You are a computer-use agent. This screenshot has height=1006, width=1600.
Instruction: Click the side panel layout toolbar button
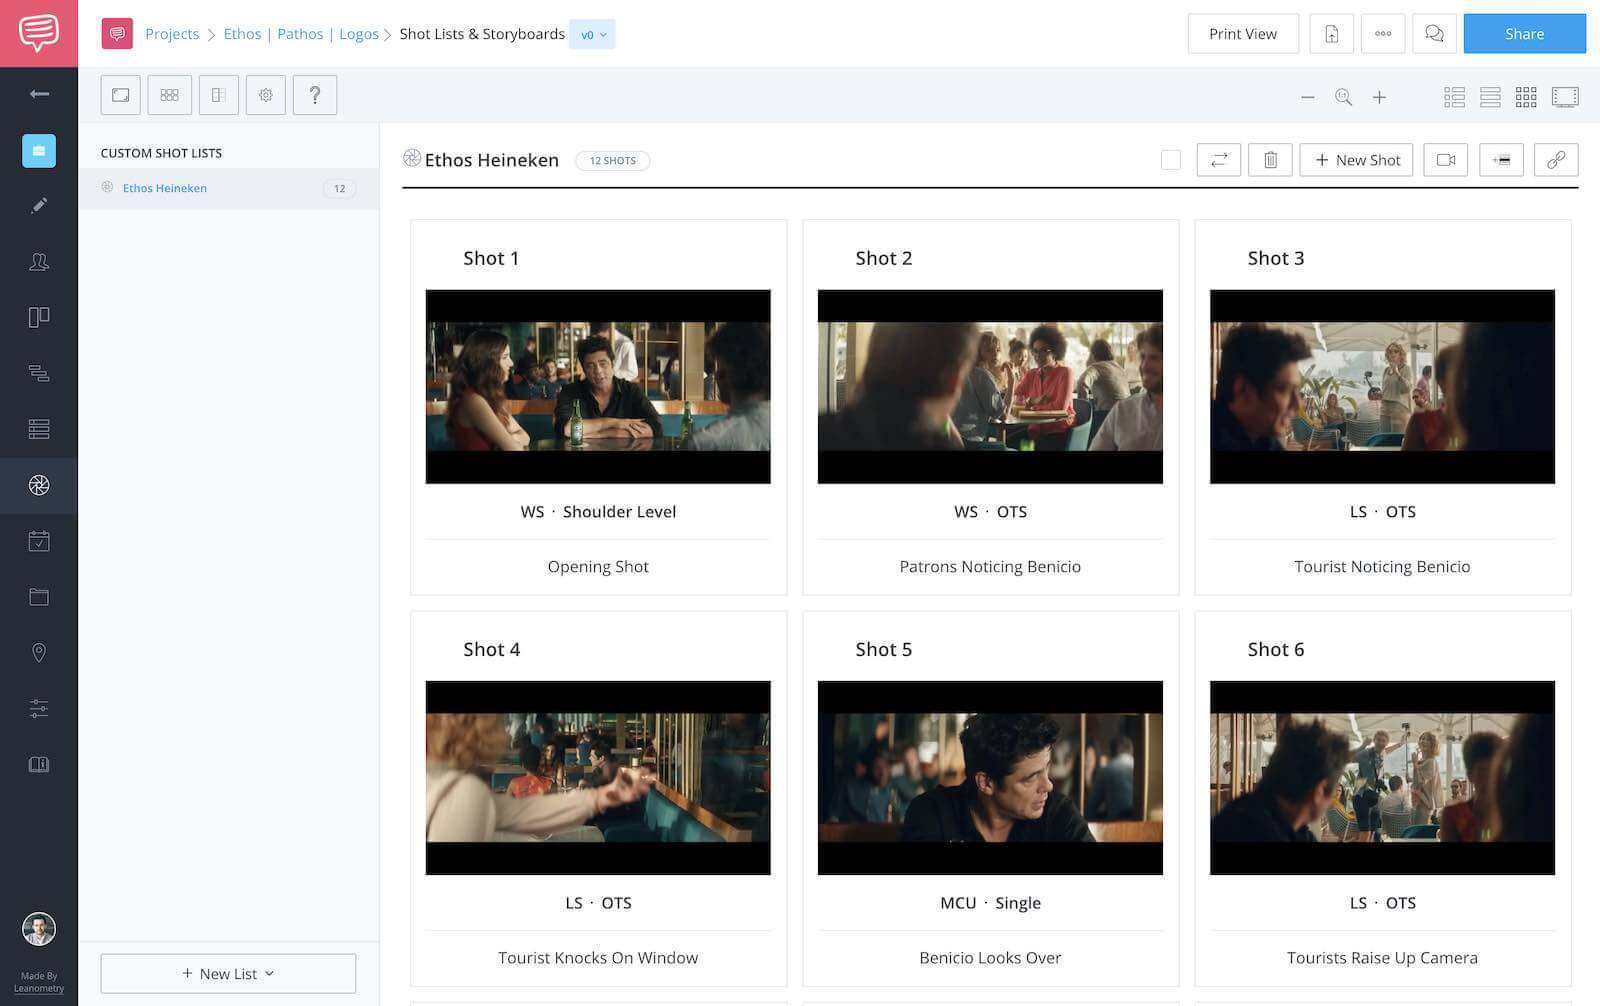click(x=218, y=95)
